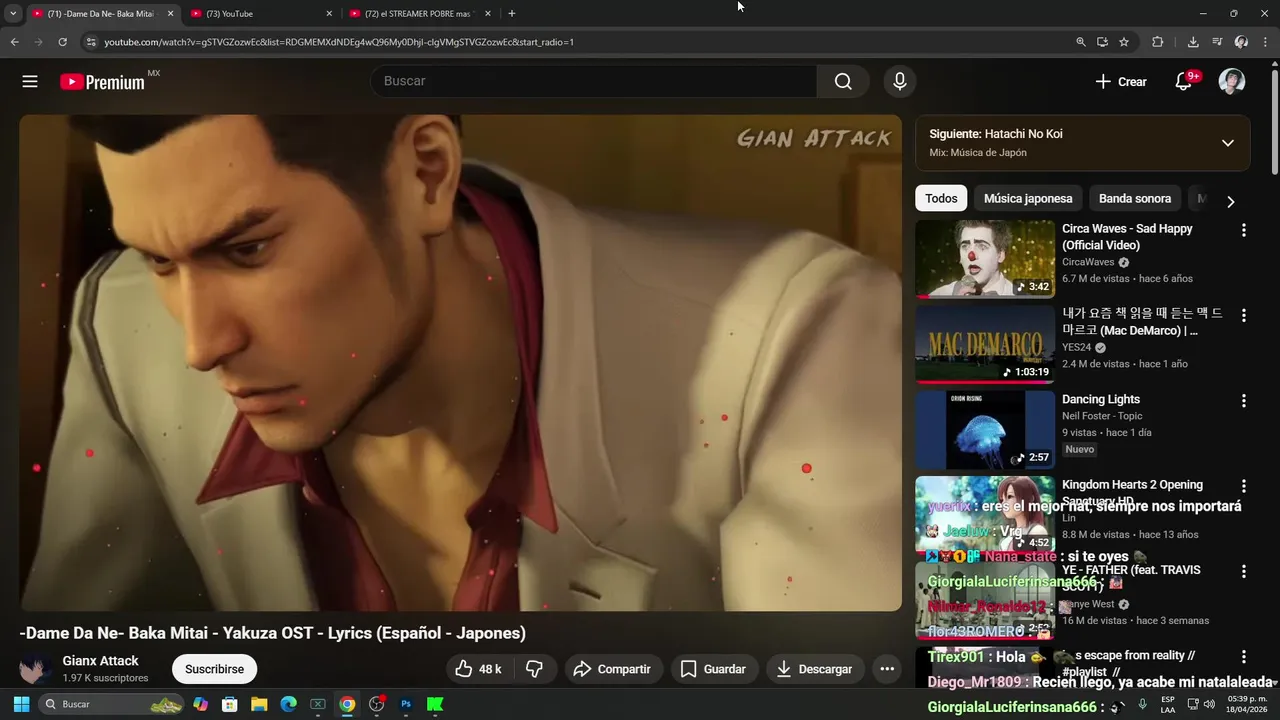
Task: Click the video player frame
Action: (460, 362)
